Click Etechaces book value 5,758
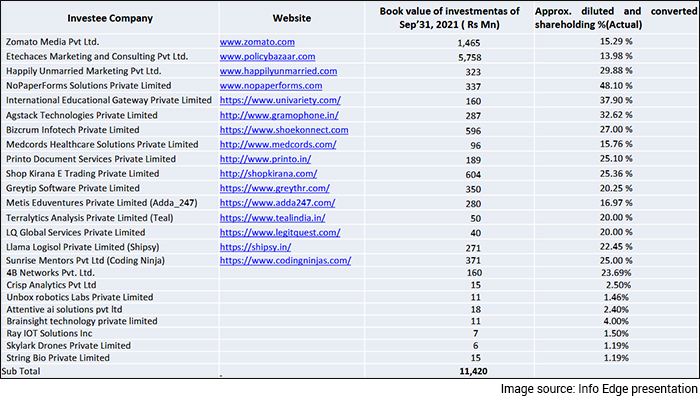 [x=469, y=58]
